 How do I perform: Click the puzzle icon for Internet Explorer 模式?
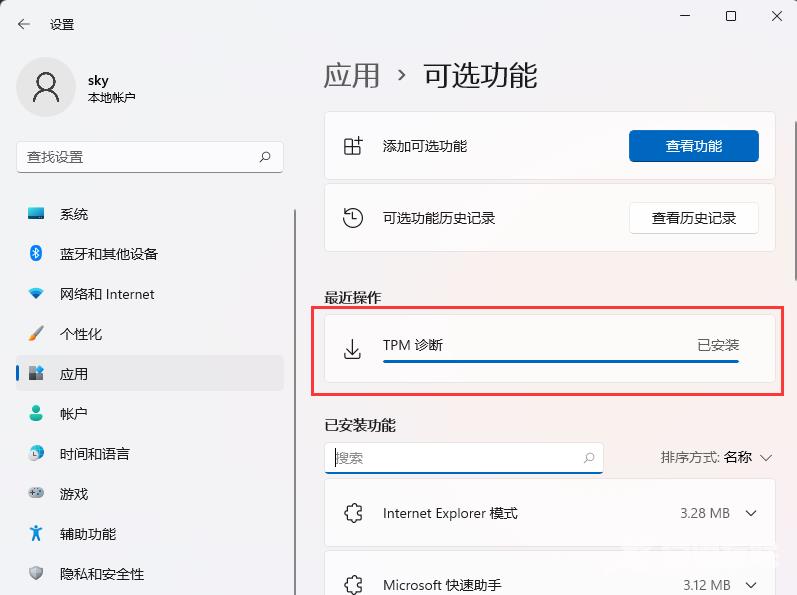(x=353, y=513)
